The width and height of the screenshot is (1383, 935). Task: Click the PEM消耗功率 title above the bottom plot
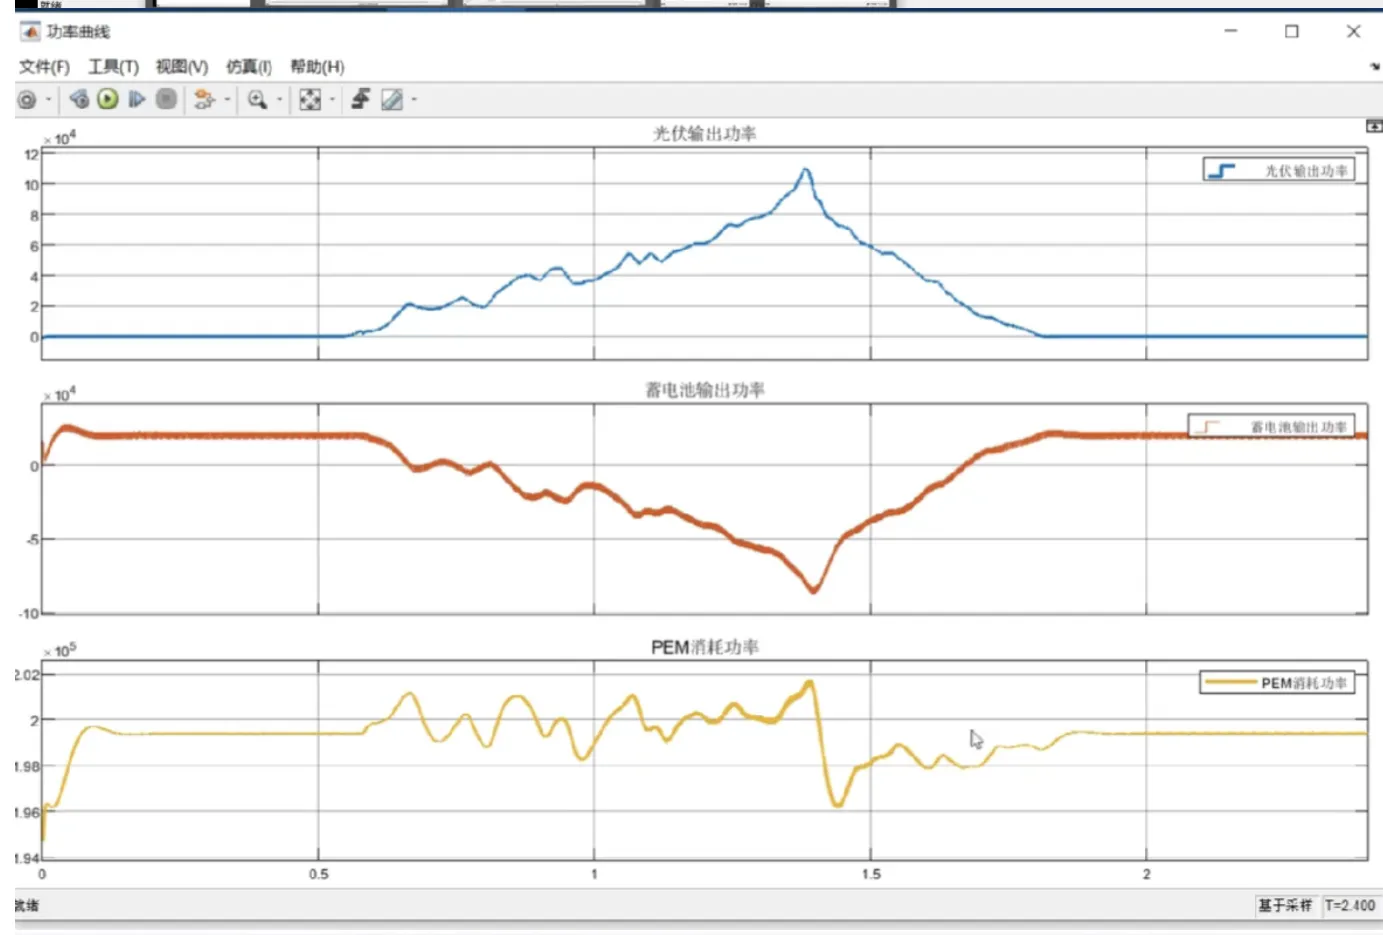705,647
